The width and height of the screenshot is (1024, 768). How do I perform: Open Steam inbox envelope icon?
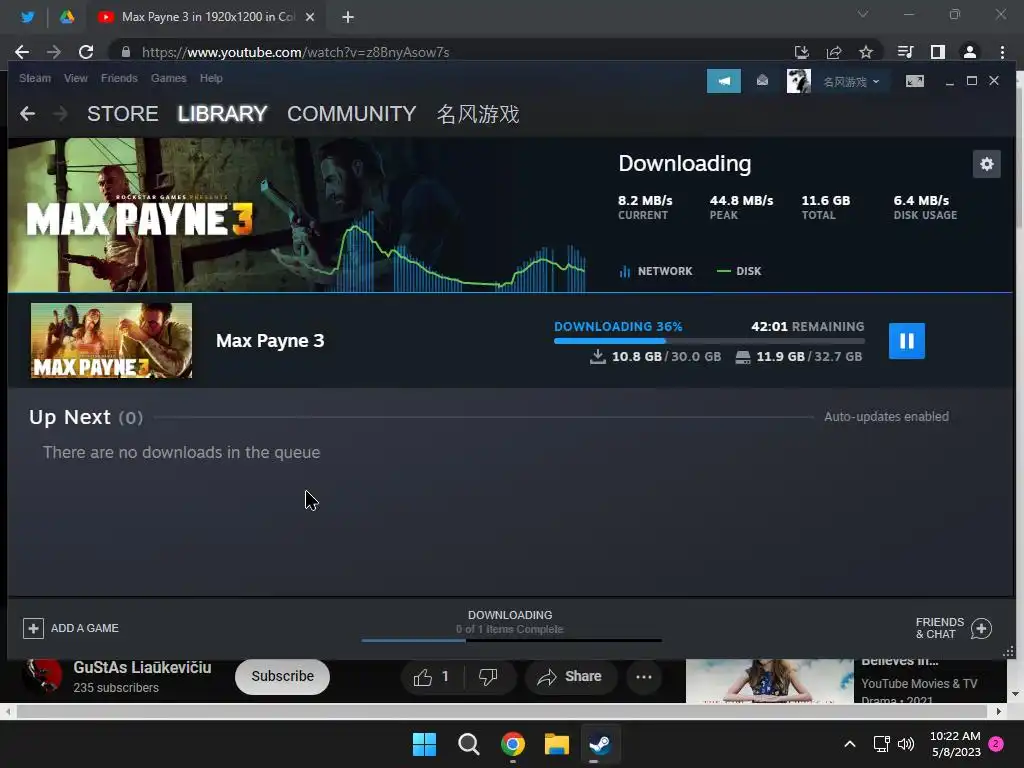762,80
